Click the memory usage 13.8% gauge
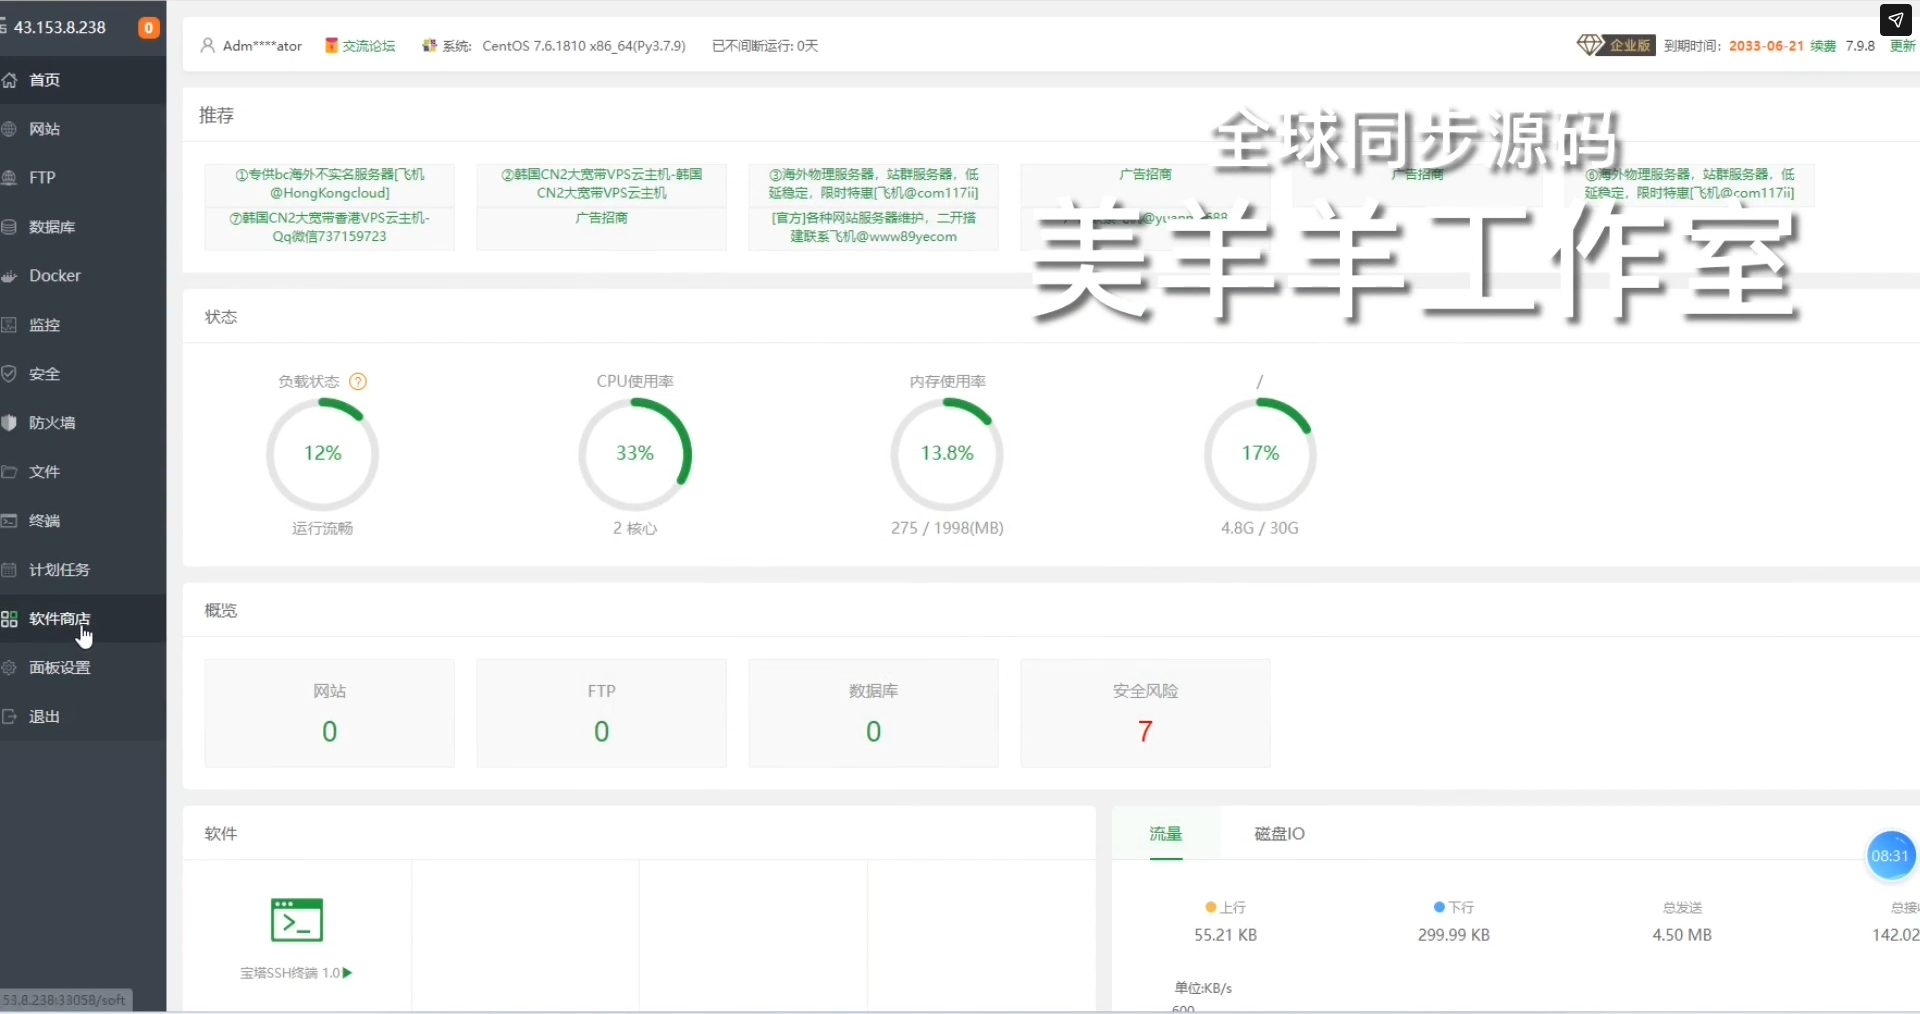Screen dimensions: 1920x1014 [947, 454]
